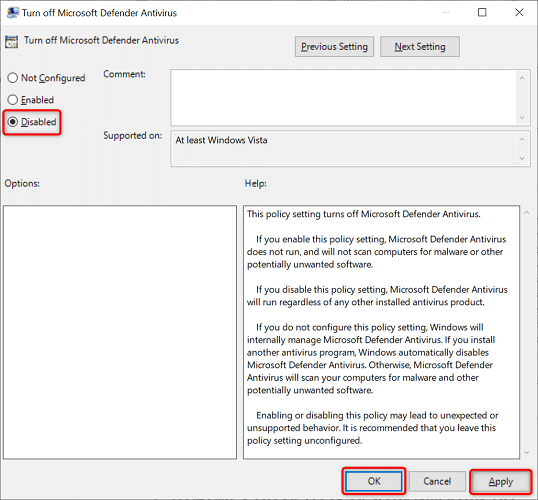Cancel the policy changes

(437, 481)
